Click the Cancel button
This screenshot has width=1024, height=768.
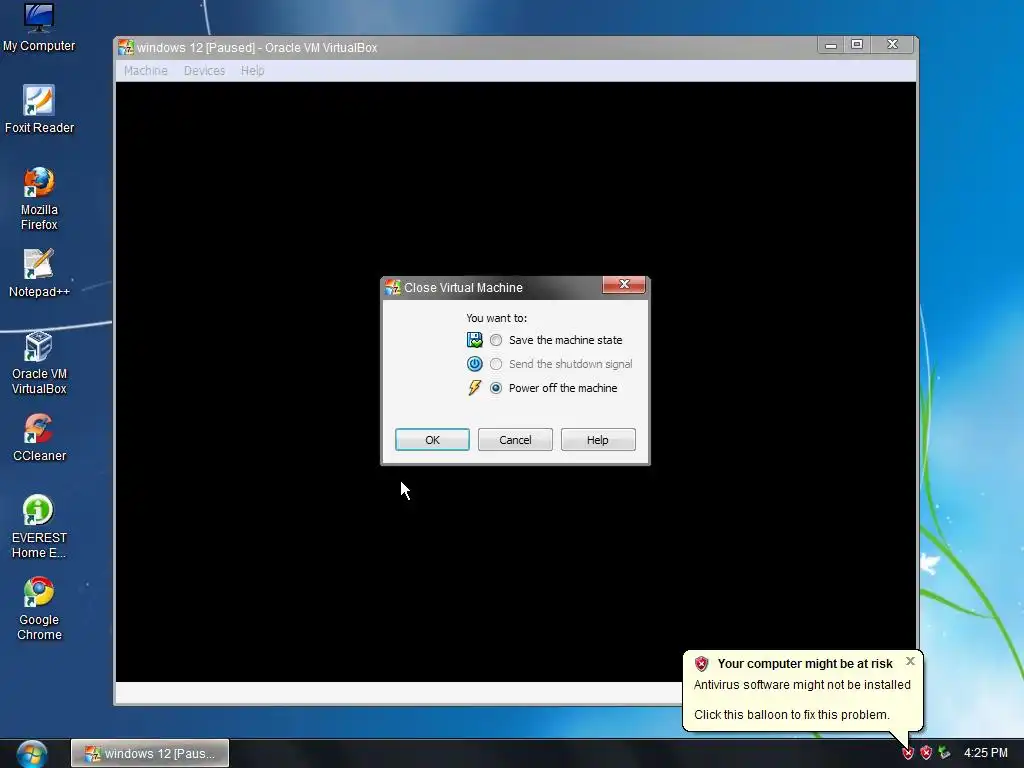(515, 440)
